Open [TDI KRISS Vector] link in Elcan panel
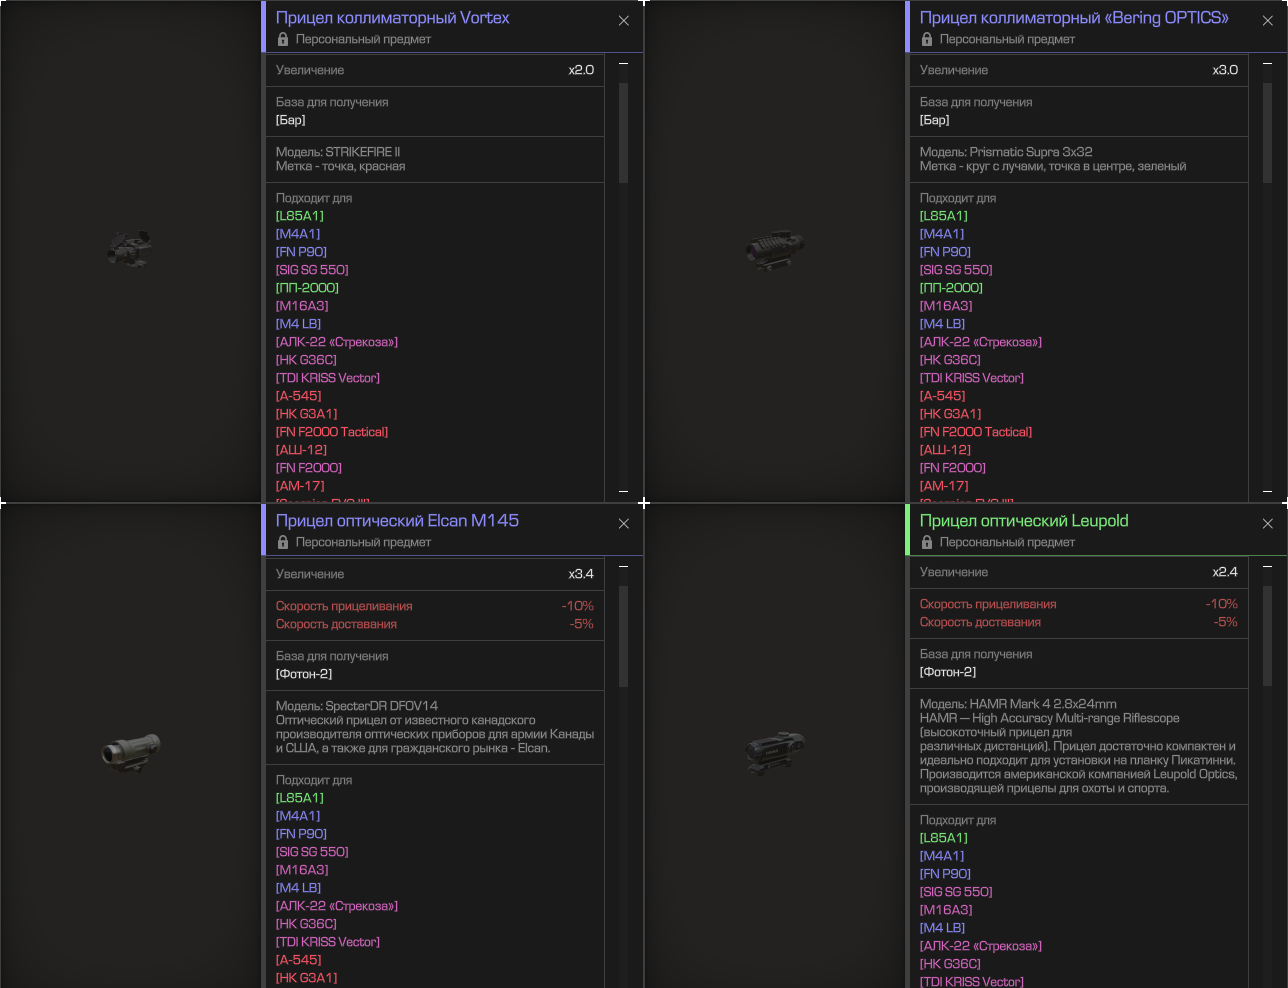This screenshot has height=988, width=1288. point(328,942)
